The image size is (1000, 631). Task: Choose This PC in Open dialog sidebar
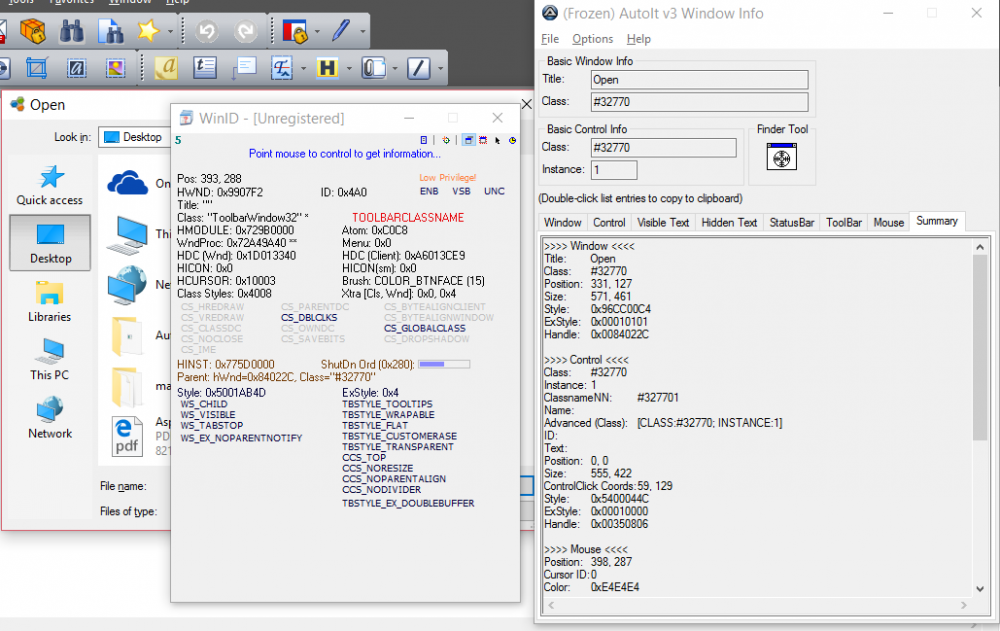click(50, 360)
